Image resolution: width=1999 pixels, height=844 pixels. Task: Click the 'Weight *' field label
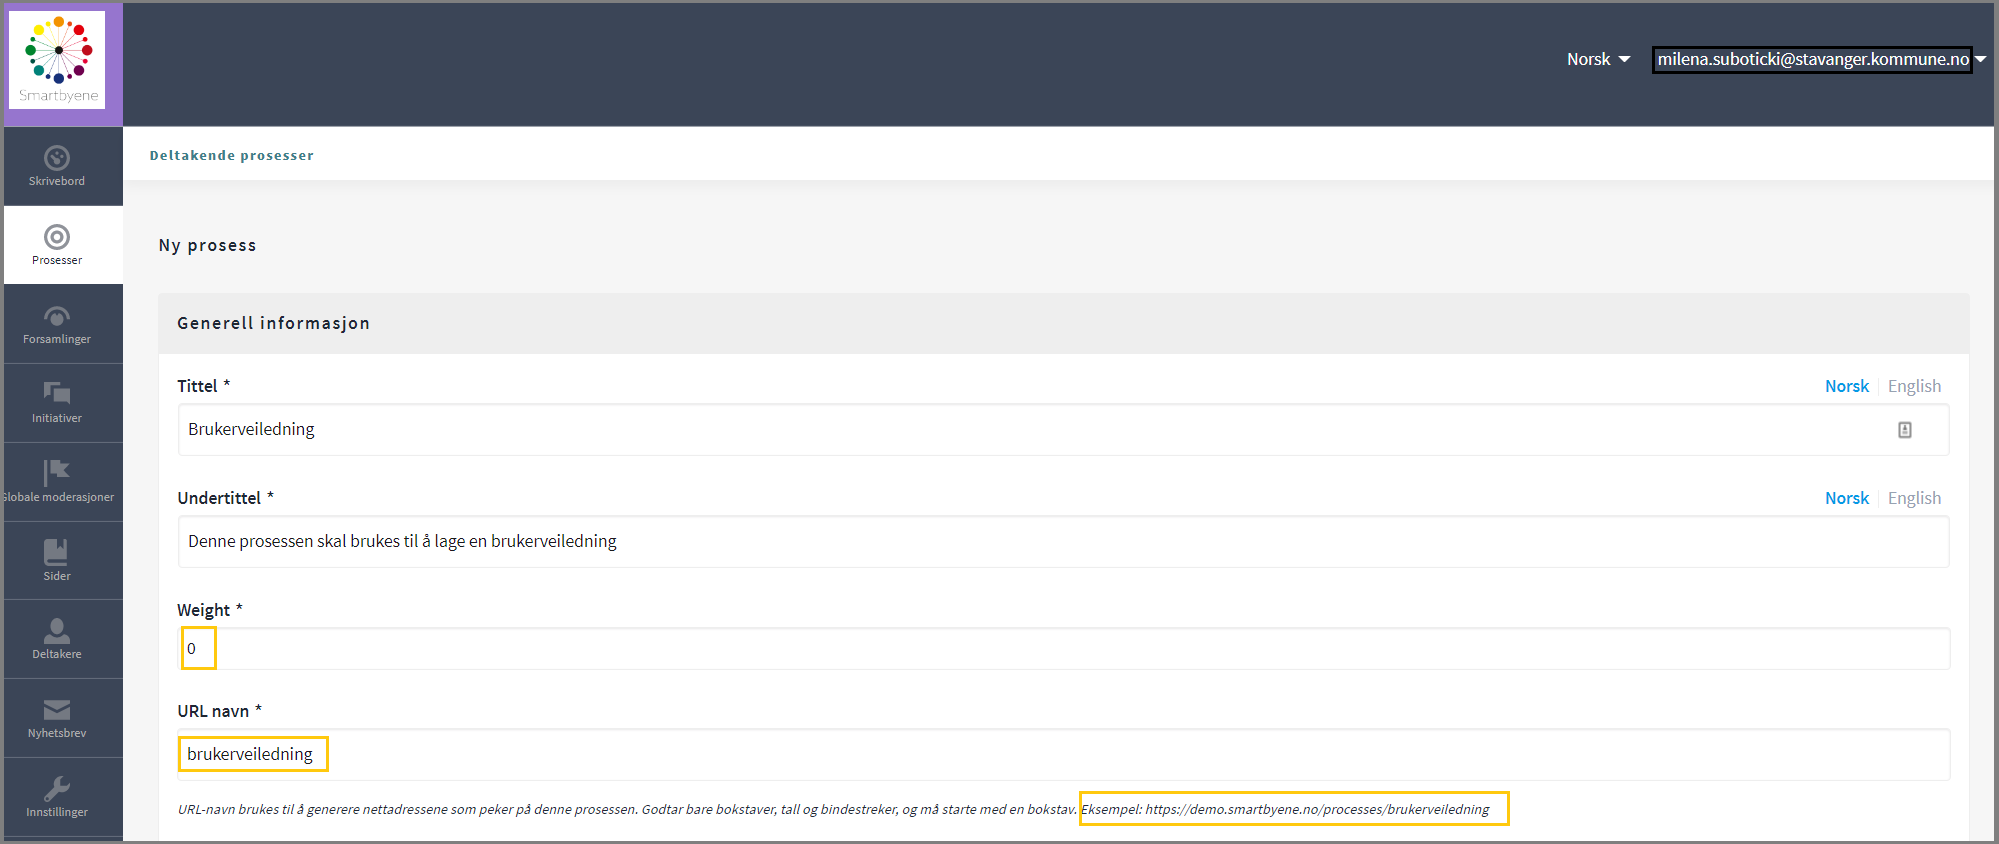[210, 610]
